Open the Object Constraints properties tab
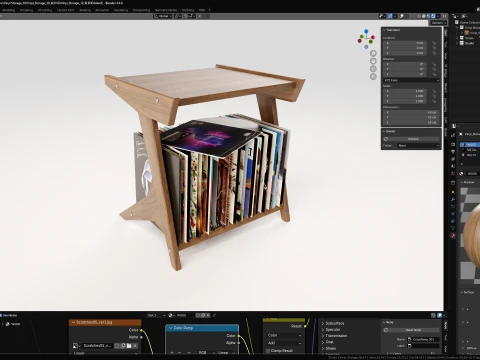Viewport: 480px width, 360px height. coord(453,221)
